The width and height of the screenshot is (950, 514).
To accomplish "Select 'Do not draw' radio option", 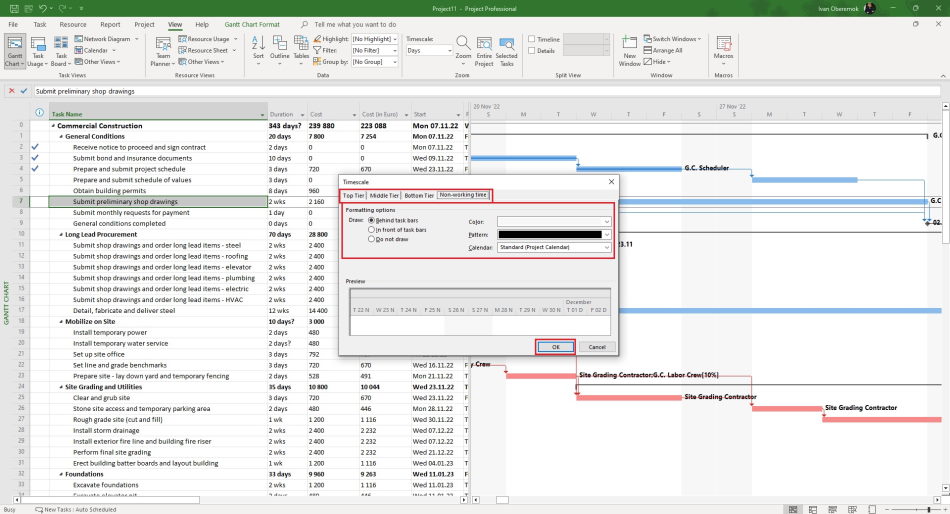I will (x=371, y=239).
